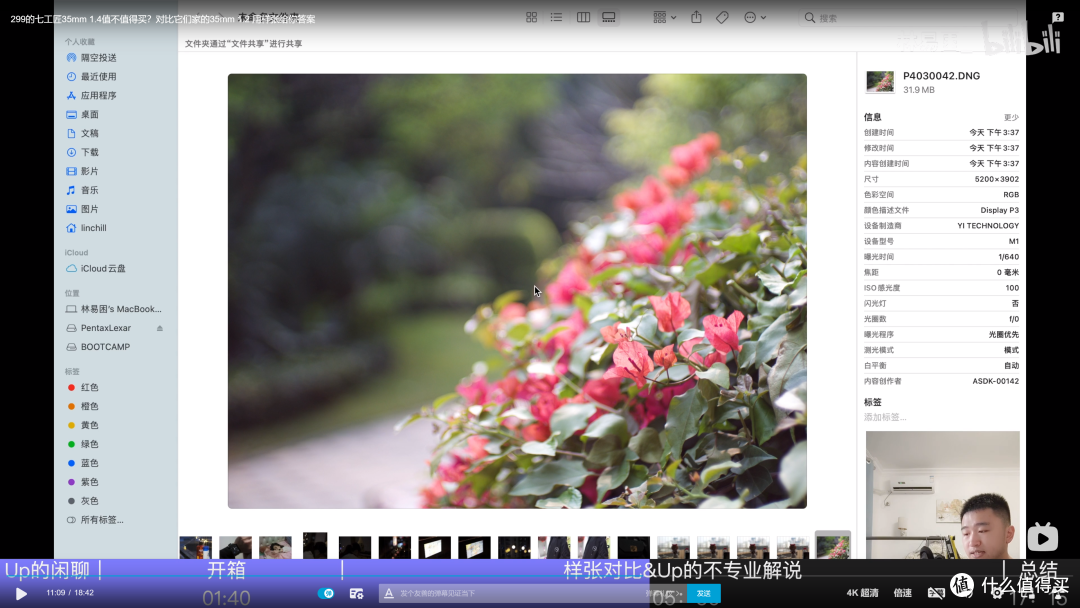Open 应用程序 applications folder
Viewport: 1080px width, 608px height.
(x=92, y=96)
